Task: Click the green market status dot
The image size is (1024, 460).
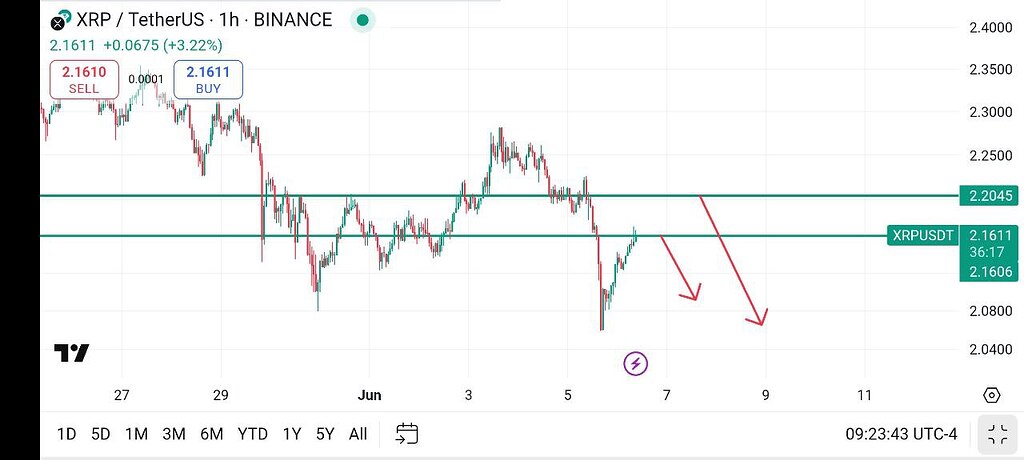Action: (x=363, y=20)
